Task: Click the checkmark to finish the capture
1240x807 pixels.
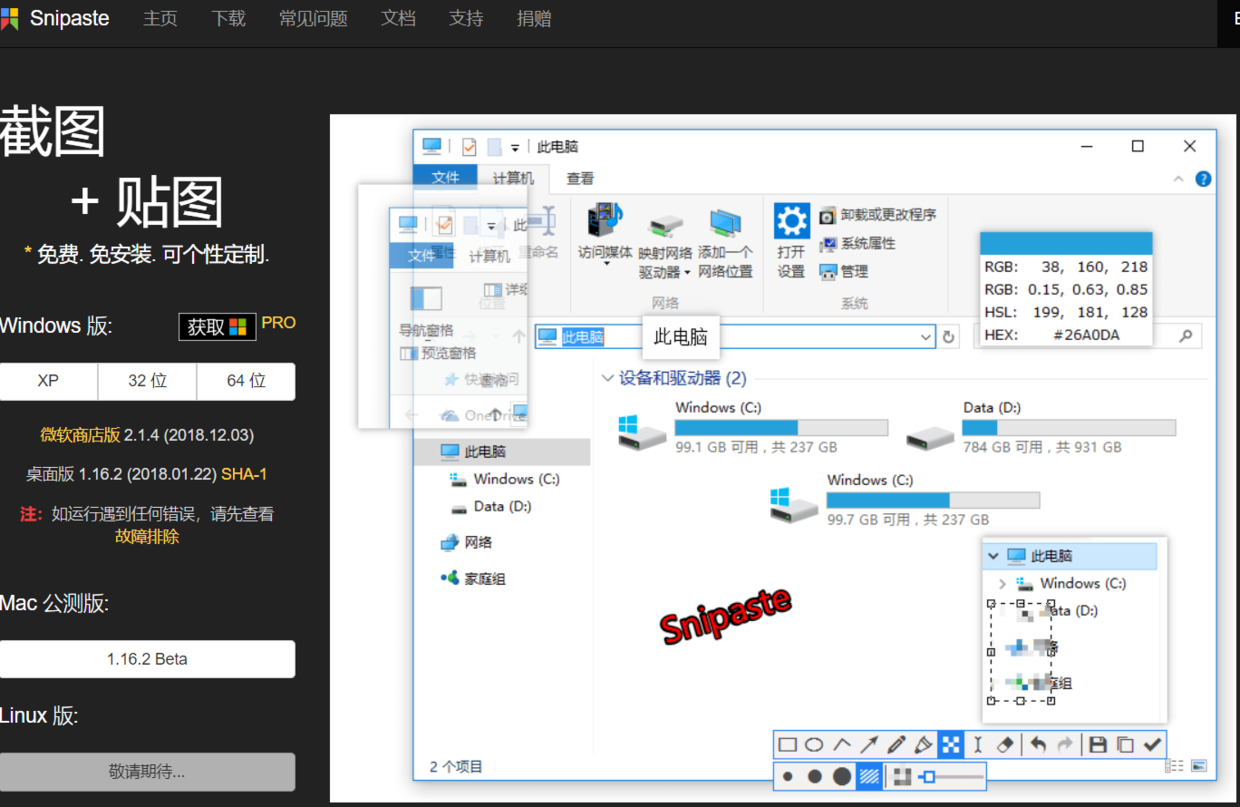Action: click(1152, 744)
